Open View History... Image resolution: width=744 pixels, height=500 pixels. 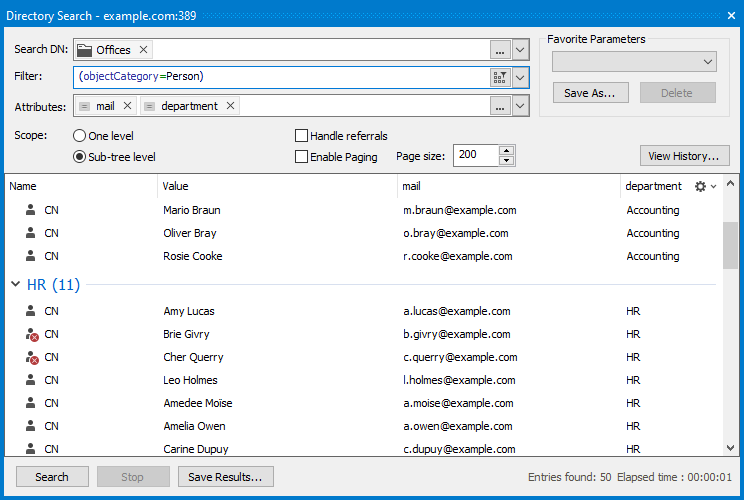point(684,156)
